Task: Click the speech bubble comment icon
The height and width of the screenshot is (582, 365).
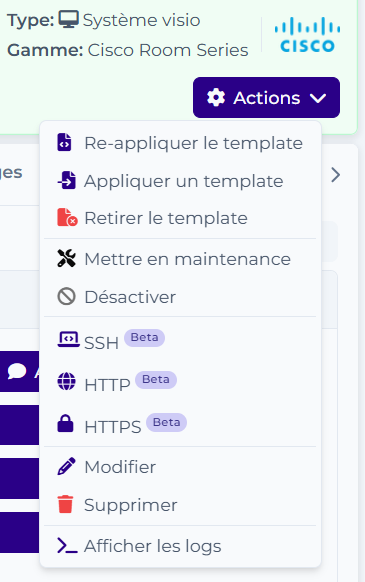Action: pyautogui.click(x=17, y=371)
